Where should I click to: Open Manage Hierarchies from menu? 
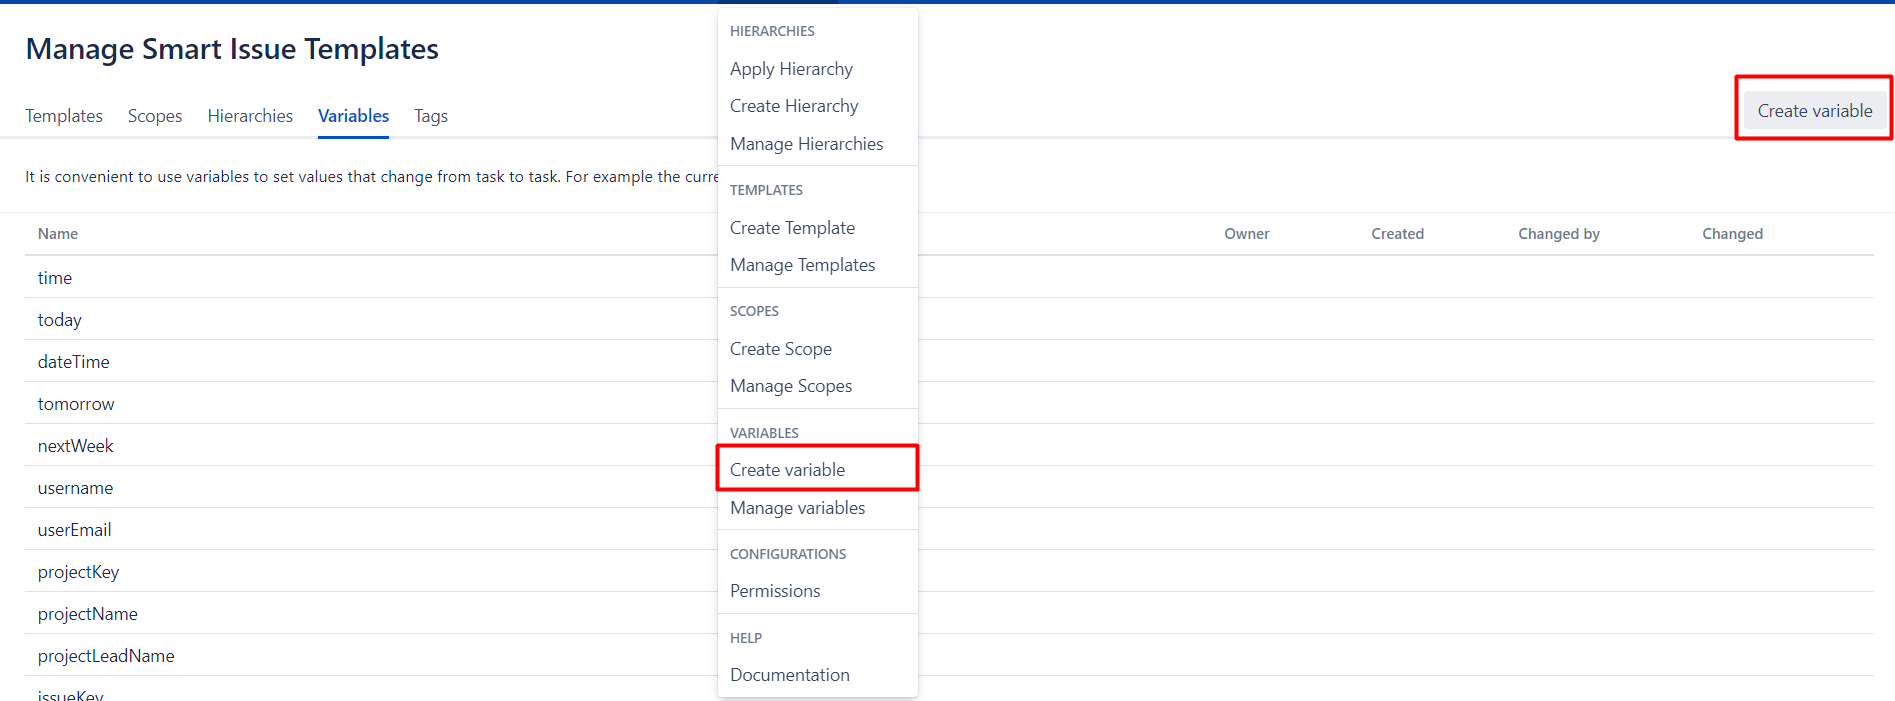806,144
